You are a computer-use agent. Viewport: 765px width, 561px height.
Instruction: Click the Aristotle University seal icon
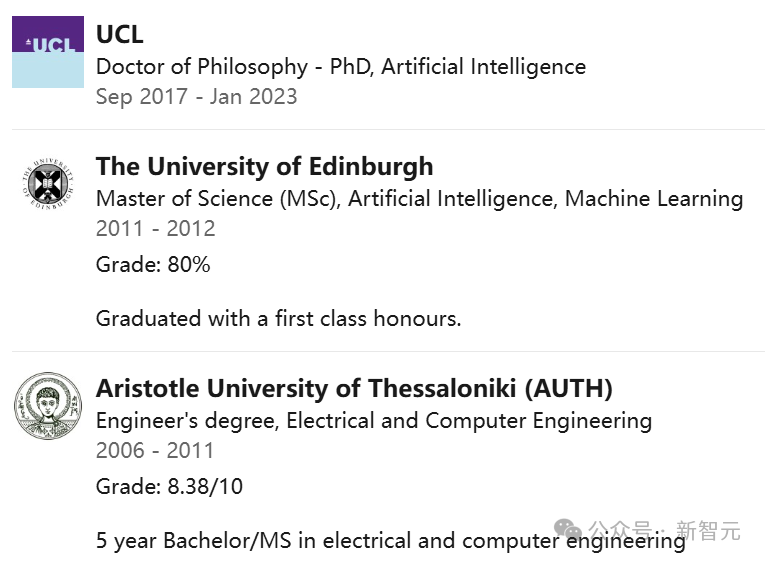pyautogui.click(x=48, y=407)
